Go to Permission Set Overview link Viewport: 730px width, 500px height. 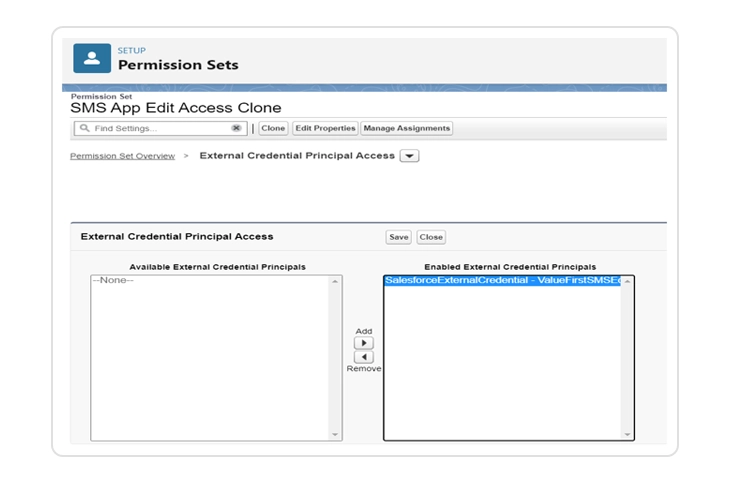point(122,156)
